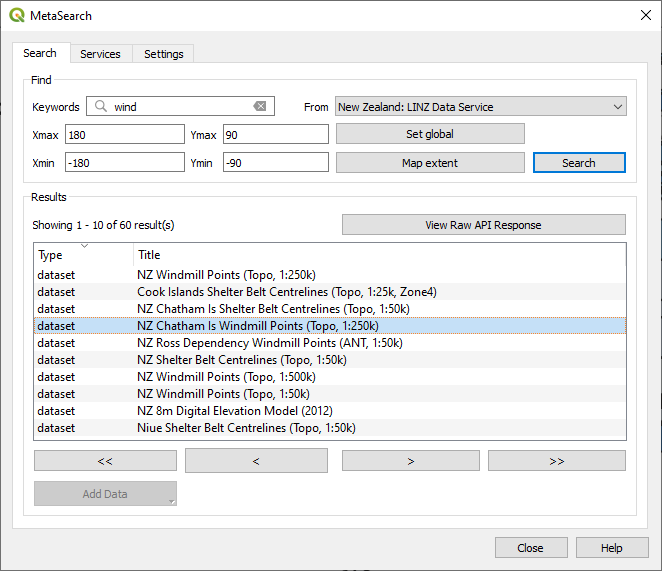This screenshot has height=571, width=662.
Task: Click the magnifier icon in Keywords field
Action: pyautogui.click(x=100, y=107)
